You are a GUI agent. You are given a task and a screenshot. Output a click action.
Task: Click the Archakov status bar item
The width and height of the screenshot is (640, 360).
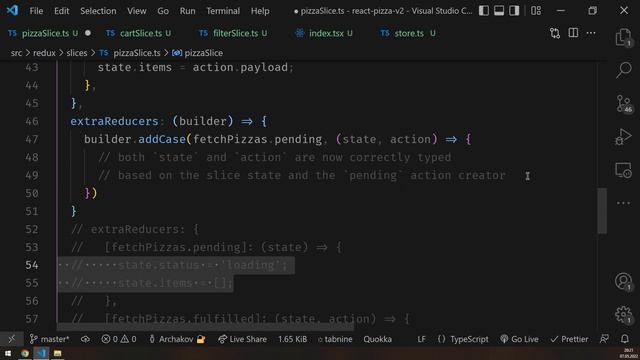[177, 339]
